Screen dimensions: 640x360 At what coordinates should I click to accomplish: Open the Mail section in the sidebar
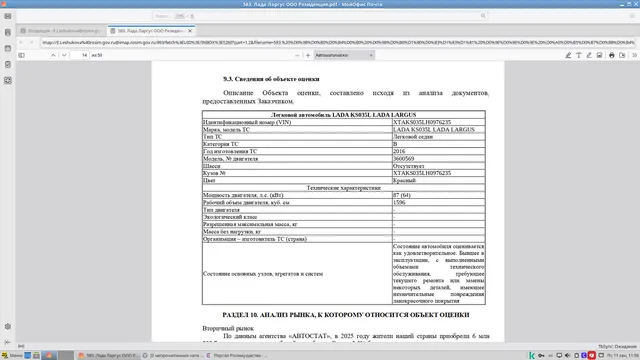pos(8,16)
